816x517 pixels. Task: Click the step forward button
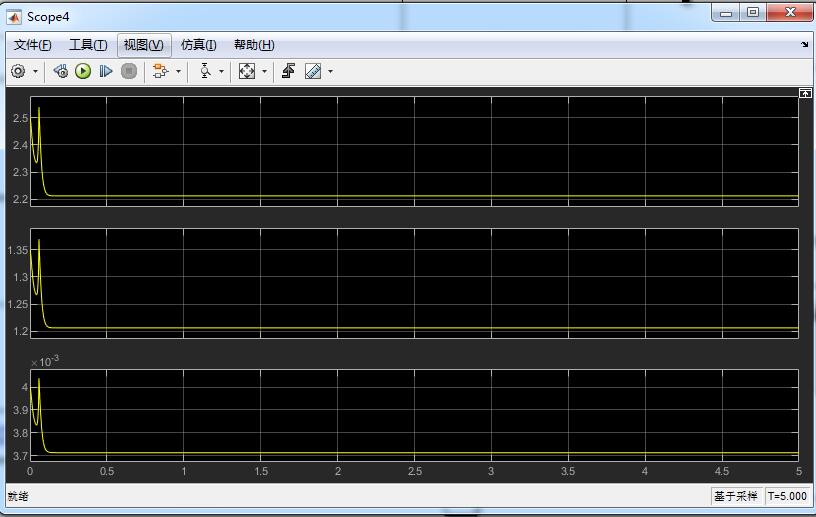[x=106, y=71]
